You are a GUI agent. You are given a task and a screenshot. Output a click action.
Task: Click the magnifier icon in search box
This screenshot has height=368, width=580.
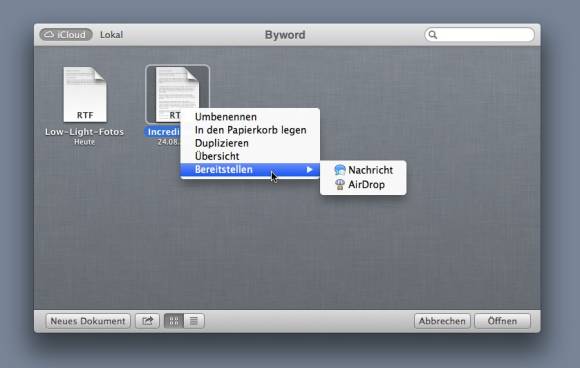point(433,35)
